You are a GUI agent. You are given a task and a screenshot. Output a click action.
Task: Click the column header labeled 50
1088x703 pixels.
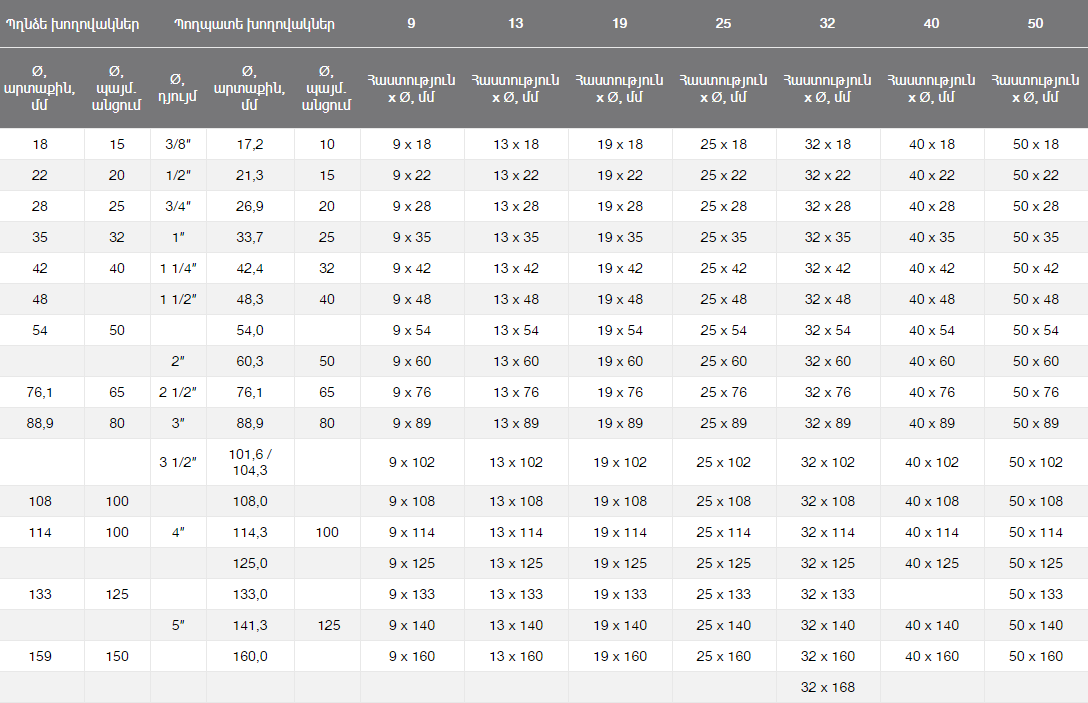click(x=1036, y=23)
